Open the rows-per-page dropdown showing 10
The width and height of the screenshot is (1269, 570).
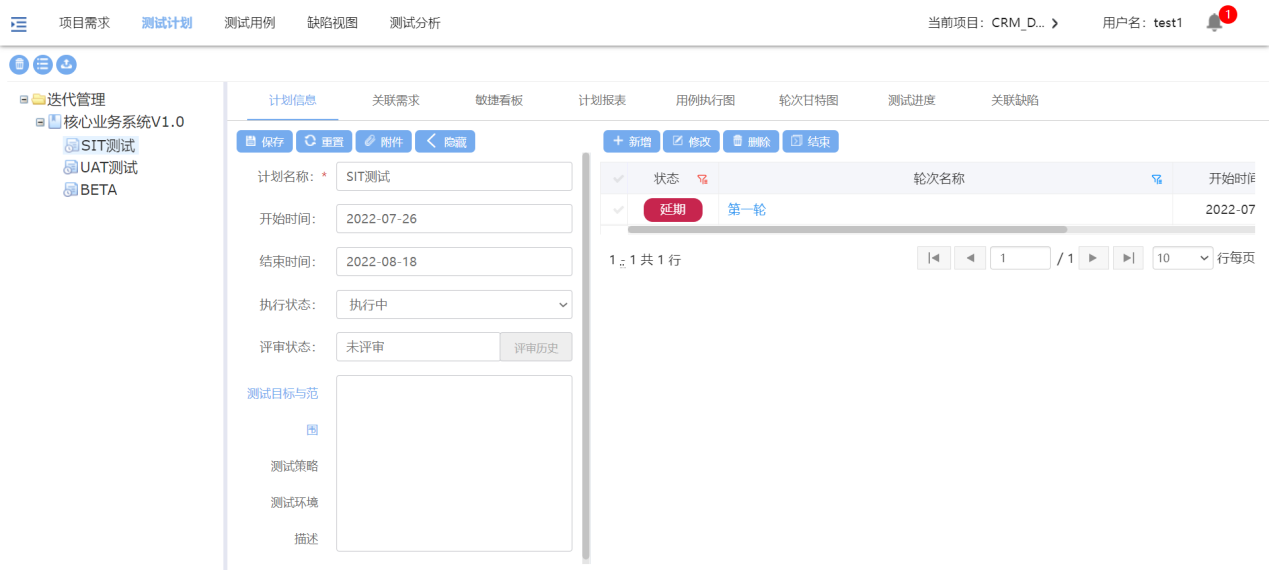[x=1183, y=258]
